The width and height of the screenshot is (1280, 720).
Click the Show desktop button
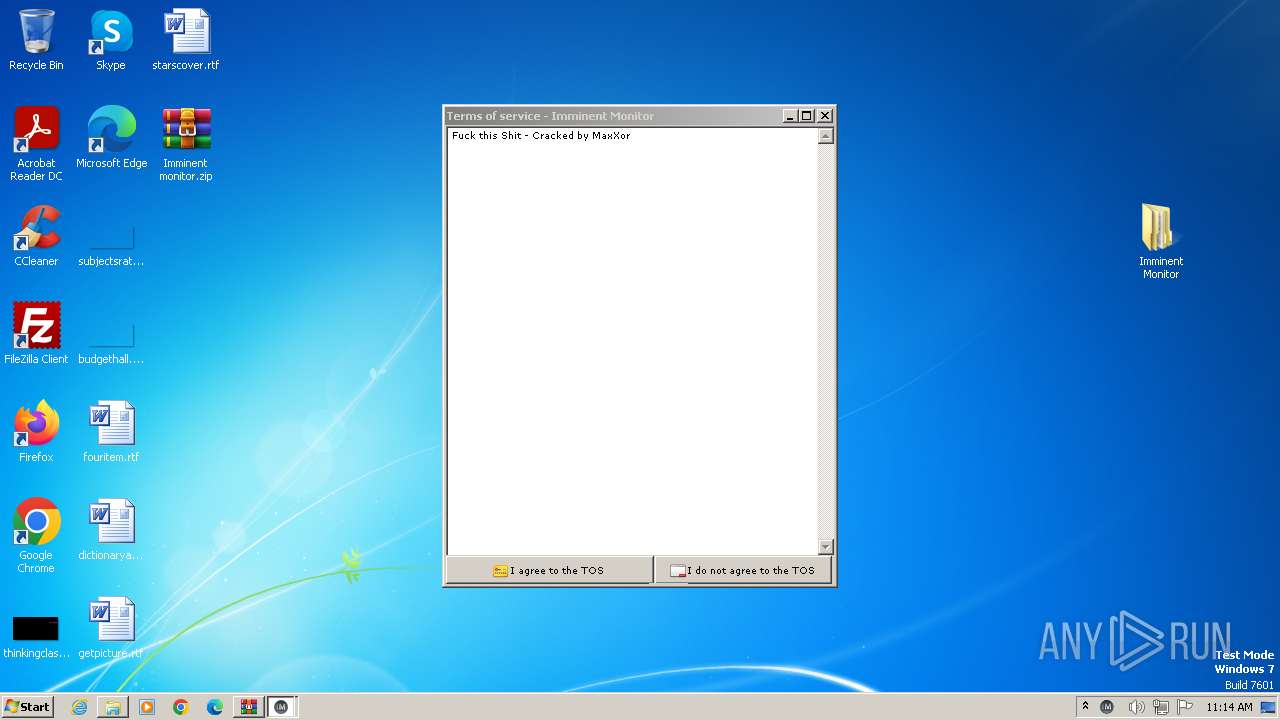(x=1268, y=707)
